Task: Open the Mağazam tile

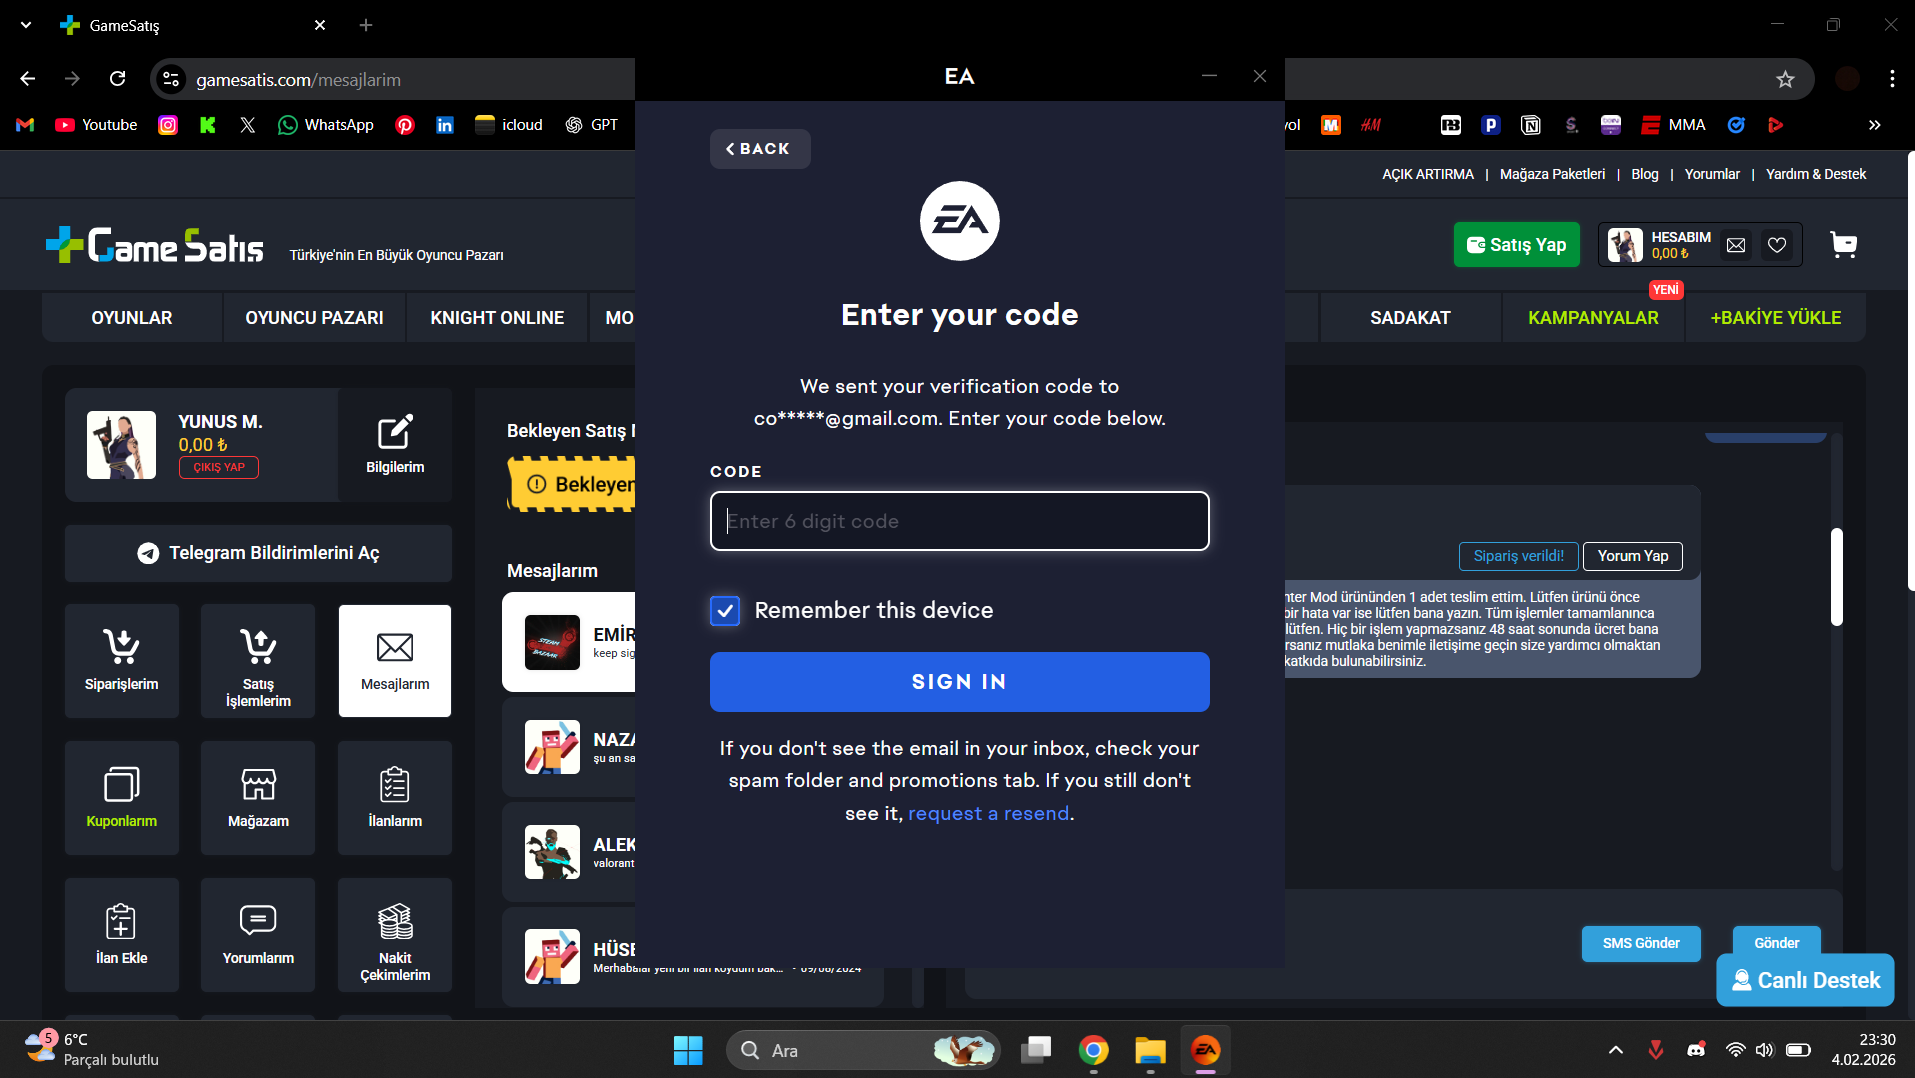Action: (258, 798)
